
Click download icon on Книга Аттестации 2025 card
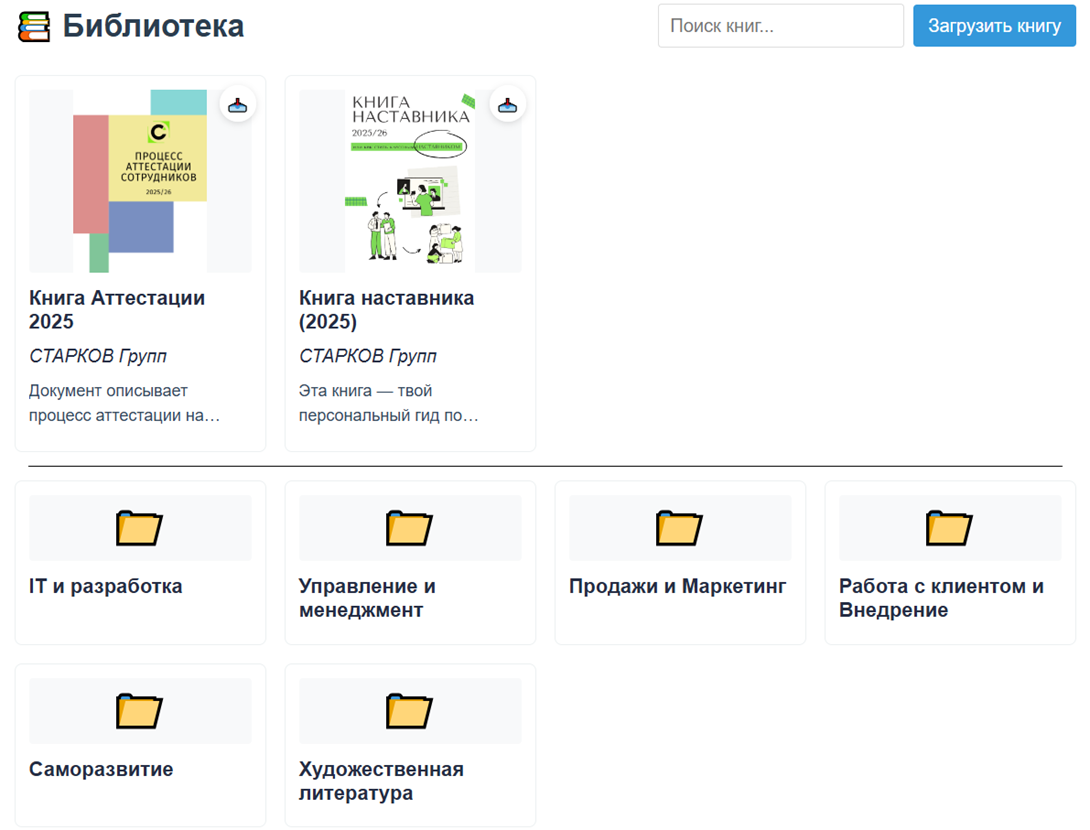pyautogui.click(x=238, y=104)
